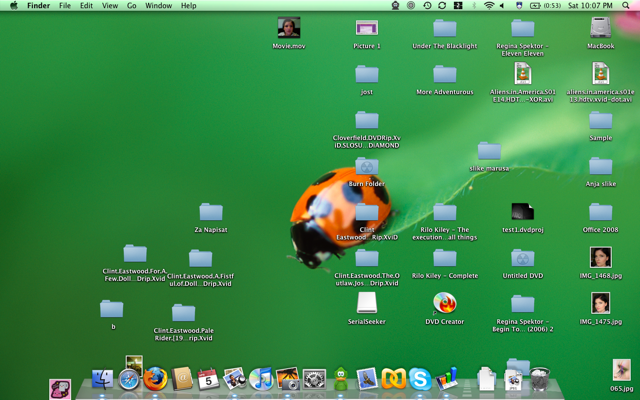
Task: Select the Under The Blacklight folder
Action: pos(444,28)
